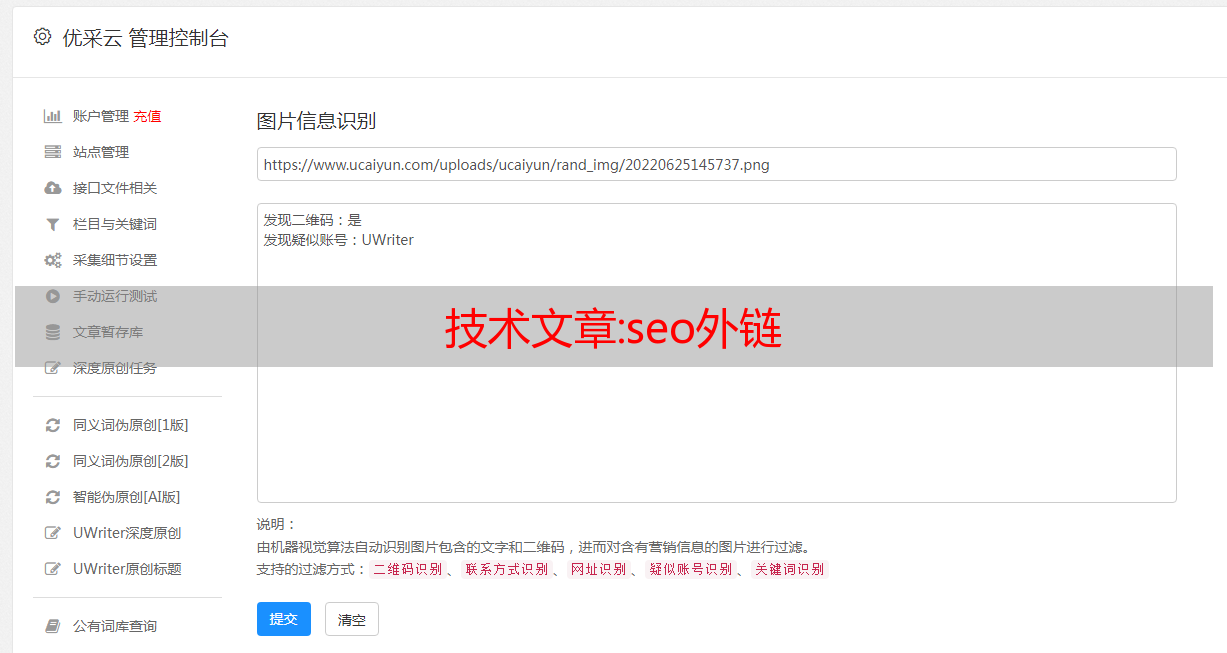Click the cloud upload icon for 接口文件相关

coord(53,188)
